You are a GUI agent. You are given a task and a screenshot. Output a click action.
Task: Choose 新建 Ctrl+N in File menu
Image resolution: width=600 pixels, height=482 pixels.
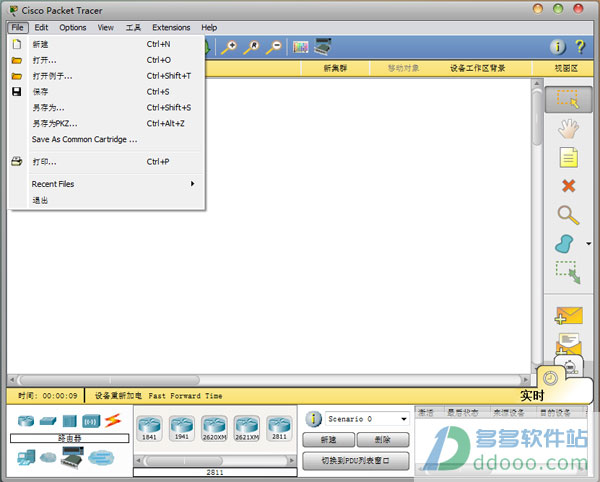pos(106,44)
